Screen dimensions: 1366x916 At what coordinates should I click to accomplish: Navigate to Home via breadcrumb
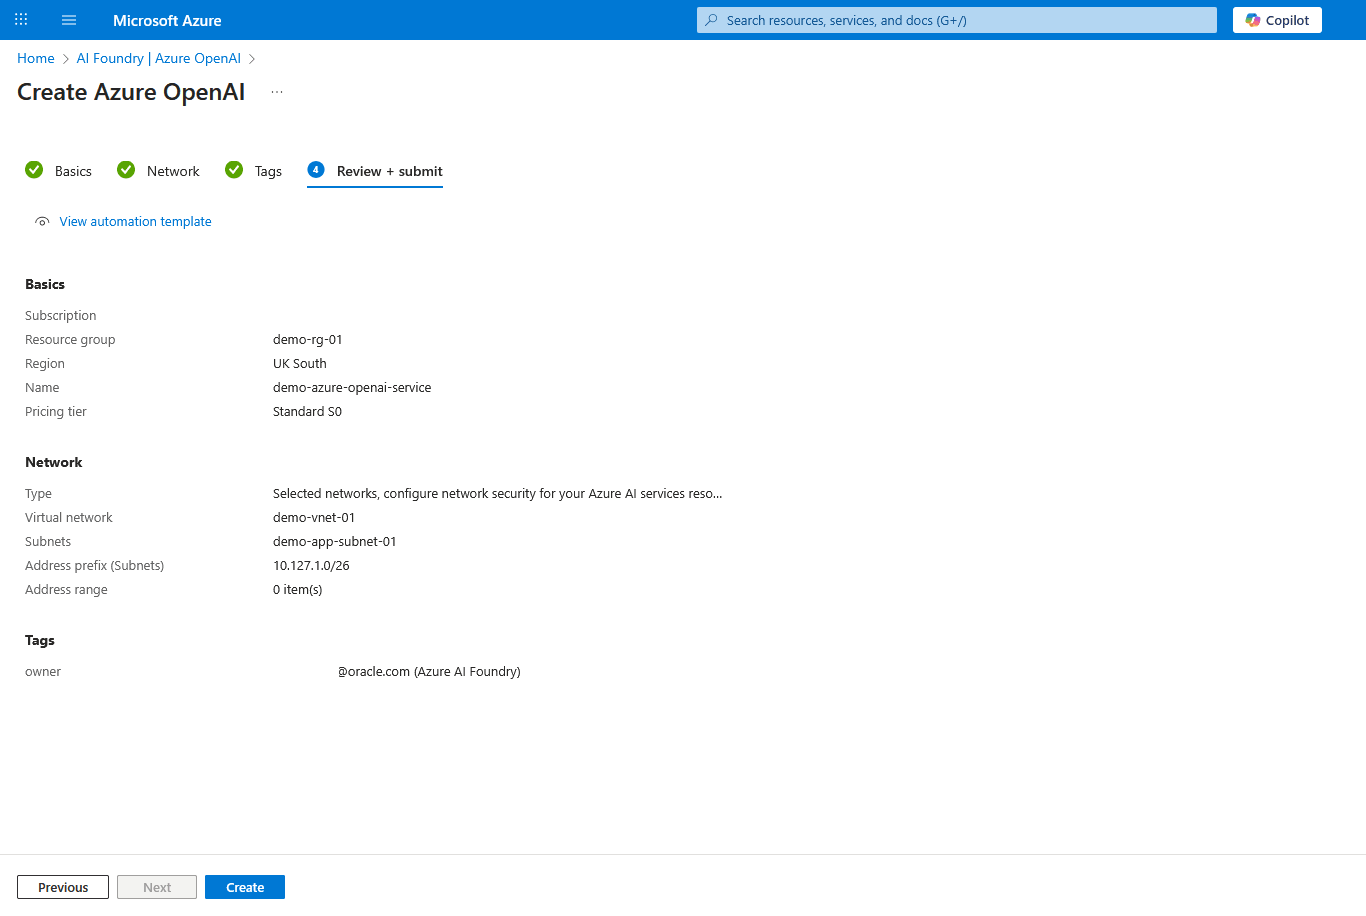pyautogui.click(x=35, y=58)
